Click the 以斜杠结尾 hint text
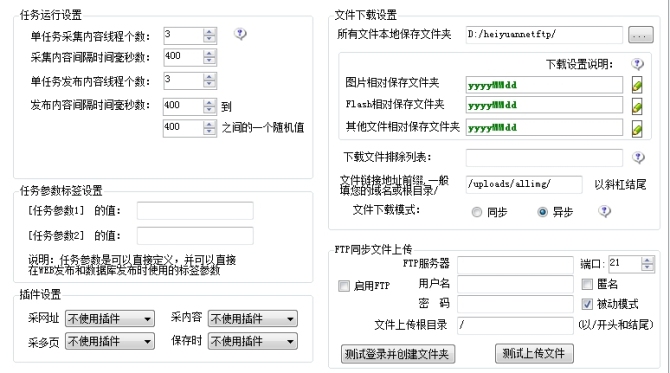The image size is (670, 373). coord(620,185)
